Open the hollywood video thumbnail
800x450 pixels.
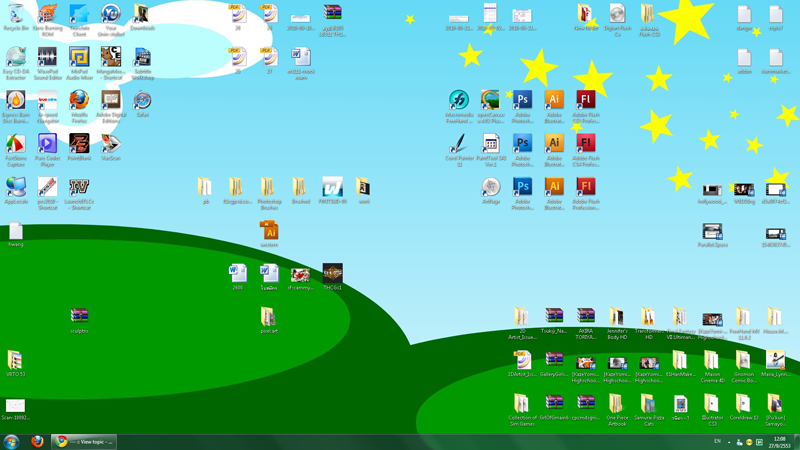[x=712, y=193]
